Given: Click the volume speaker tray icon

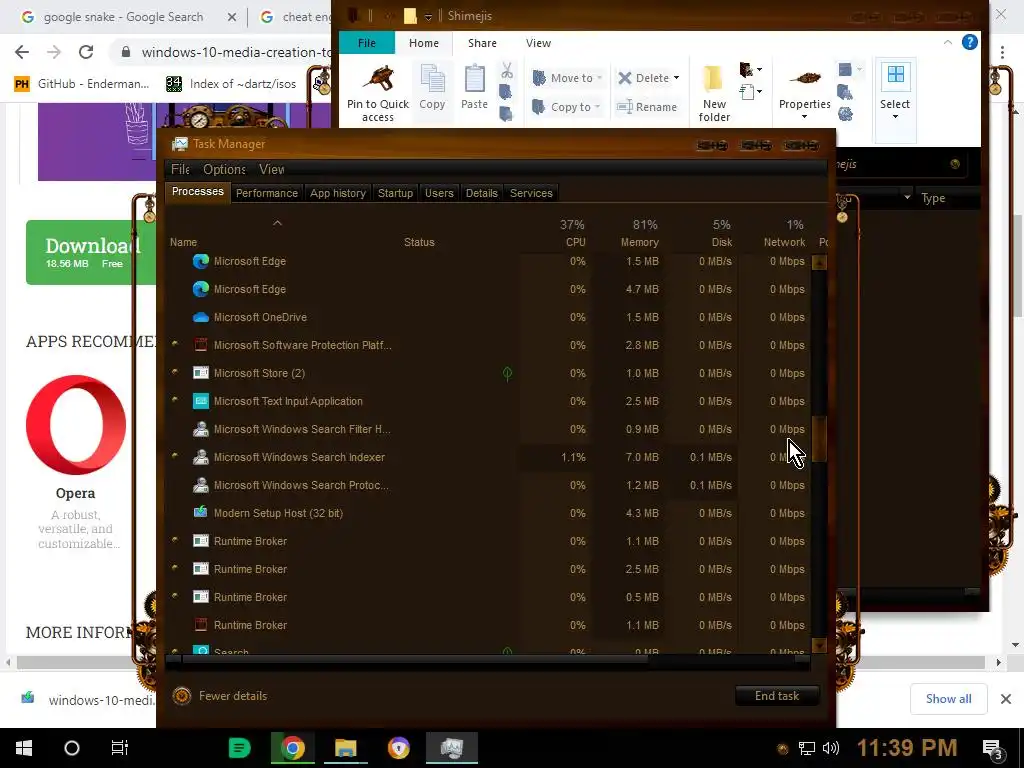Looking at the screenshot, I should click(831, 748).
